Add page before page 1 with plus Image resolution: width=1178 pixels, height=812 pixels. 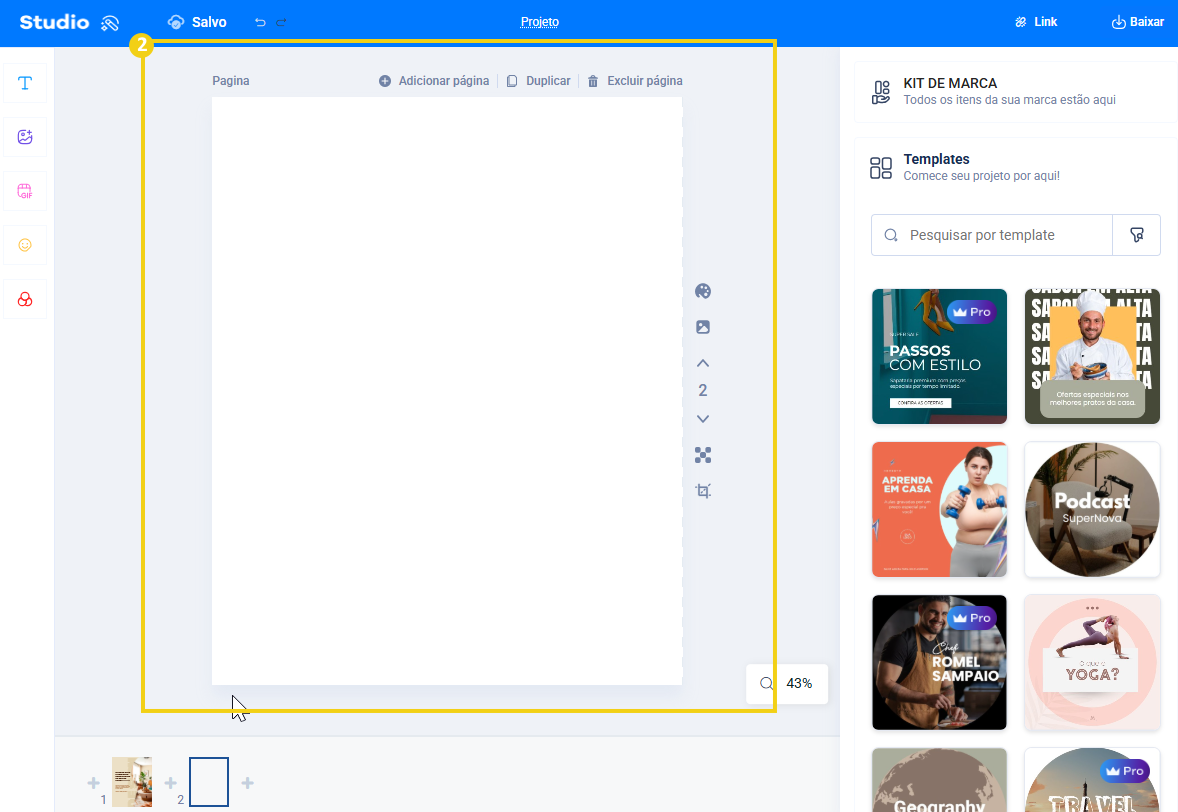pos(93,783)
